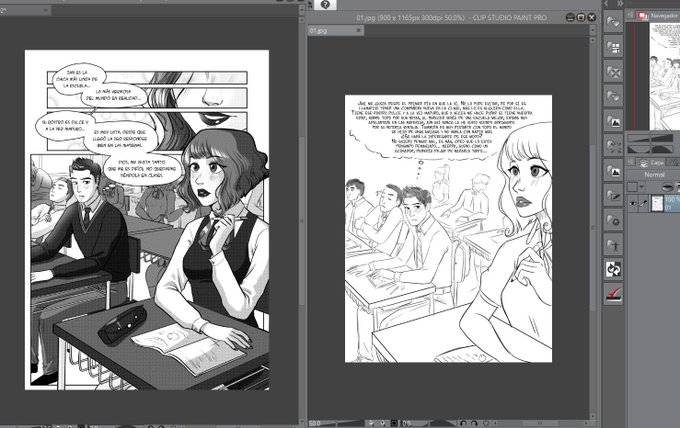
Task: Click the red checkmark icon in quick access
Action: [613, 294]
